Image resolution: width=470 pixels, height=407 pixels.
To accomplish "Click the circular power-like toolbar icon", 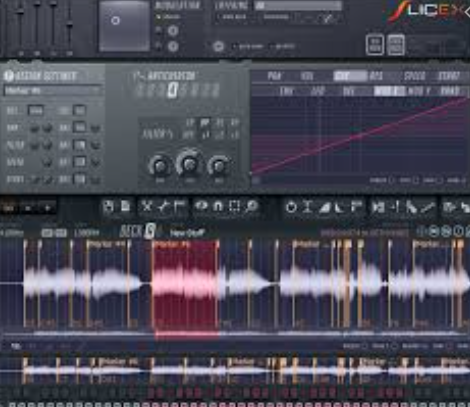I will [291, 207].
